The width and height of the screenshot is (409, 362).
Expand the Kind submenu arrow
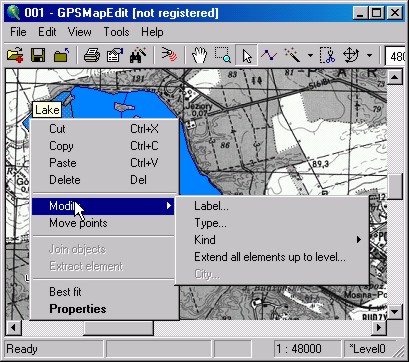pyautogui.click(x=359, y=240)
